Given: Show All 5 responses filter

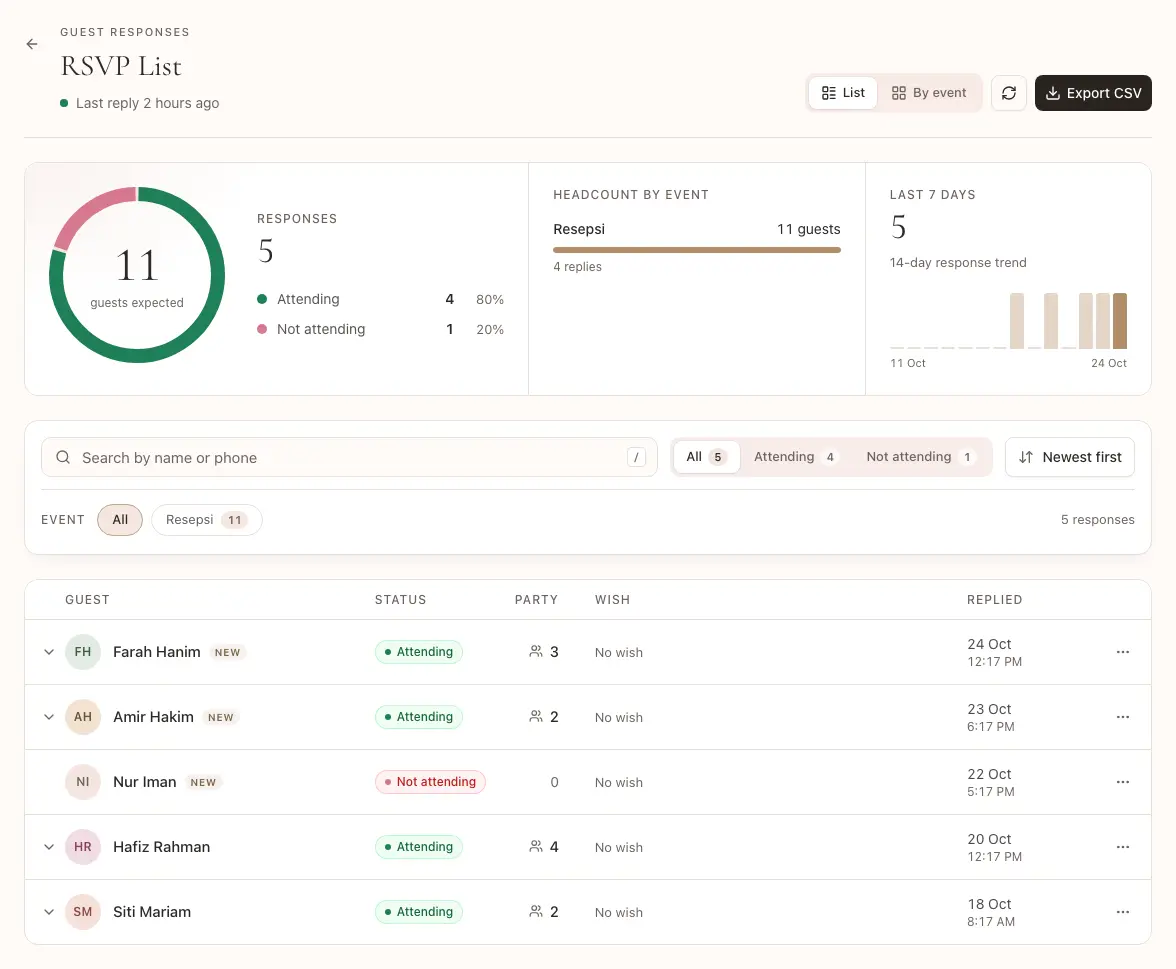Looking at the screenshot, I should (706, 457).
